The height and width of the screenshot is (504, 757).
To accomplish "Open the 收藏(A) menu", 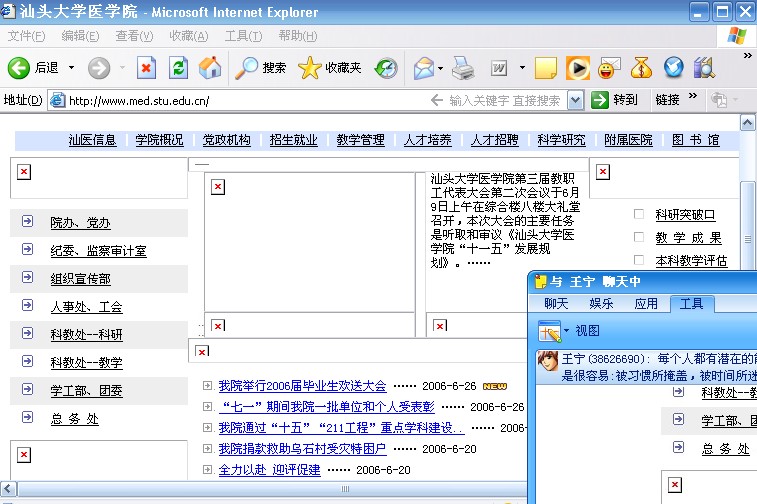I will [x=189, y=36].
